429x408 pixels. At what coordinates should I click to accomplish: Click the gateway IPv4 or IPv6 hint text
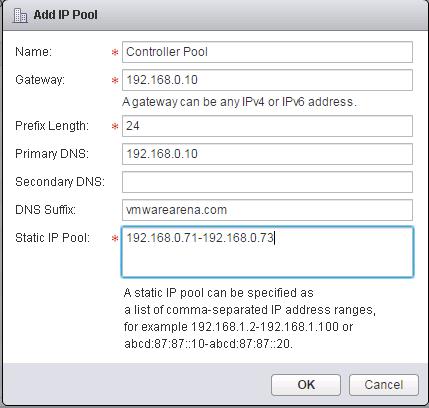[240, 102]
